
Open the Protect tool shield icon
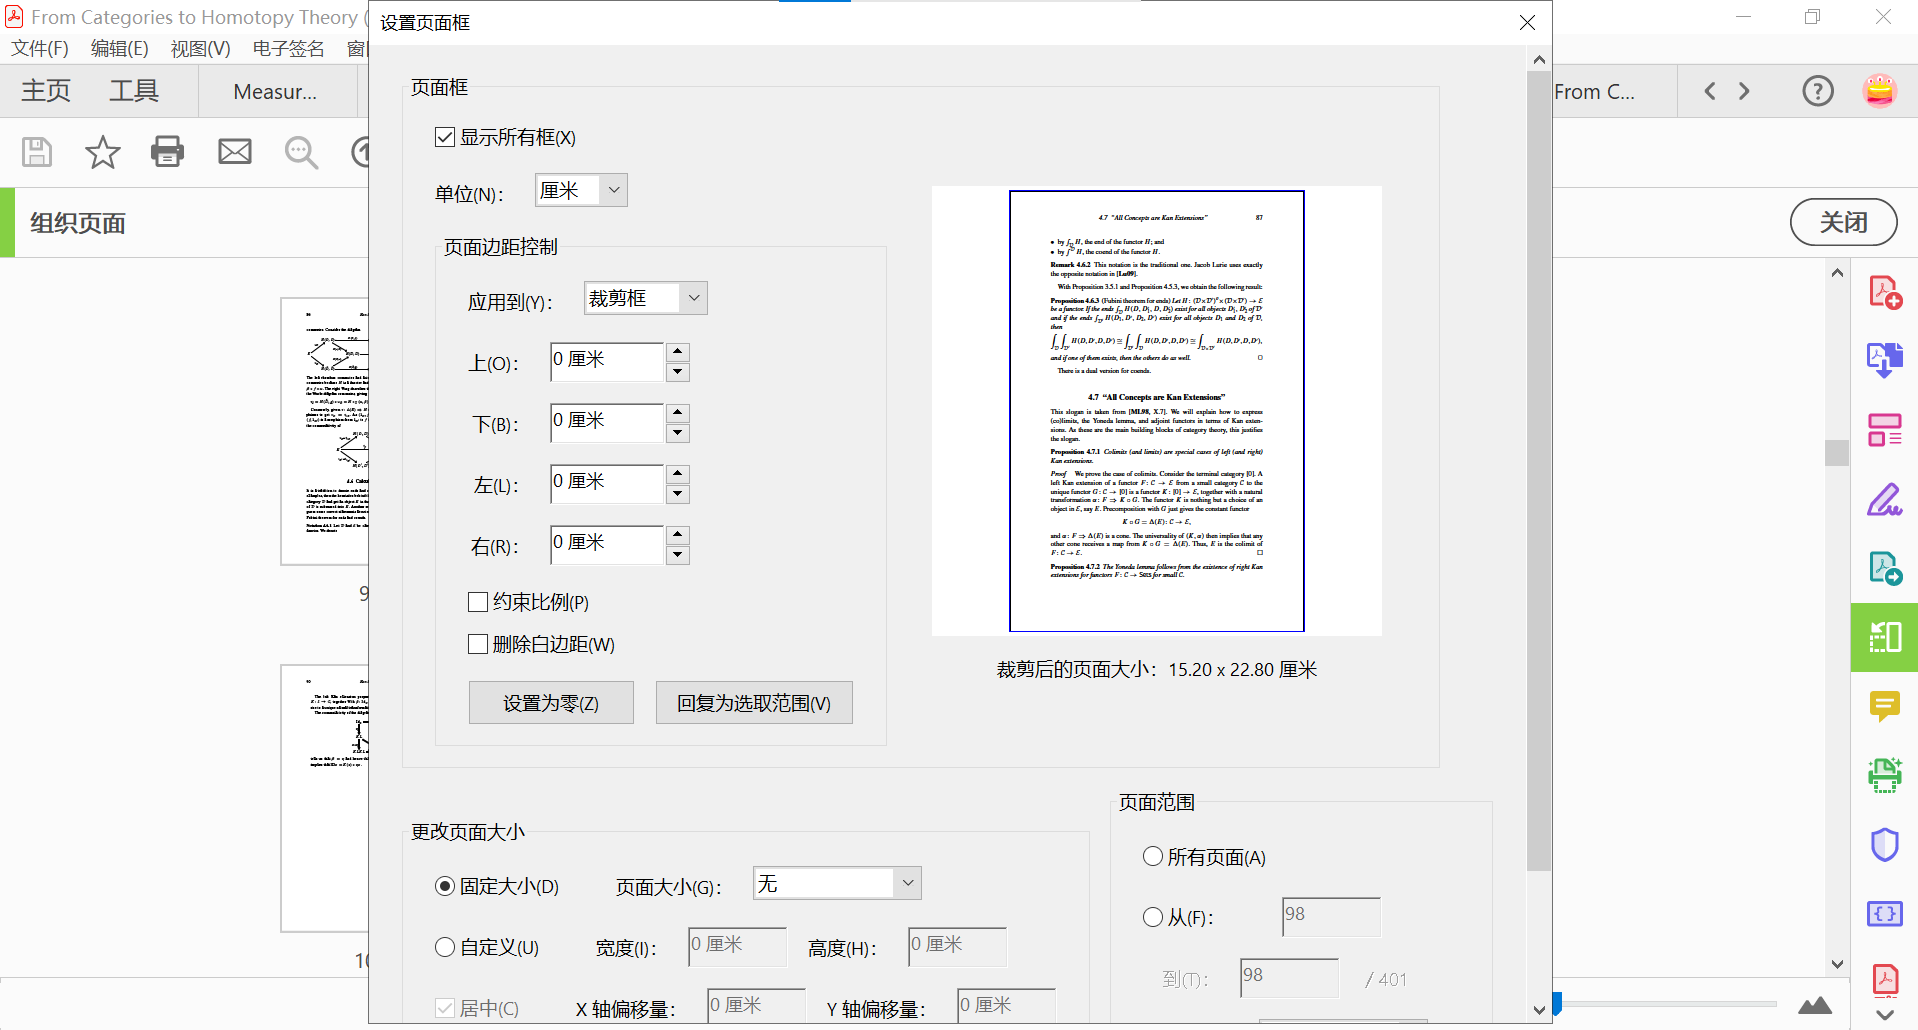tap(1884, 843)
